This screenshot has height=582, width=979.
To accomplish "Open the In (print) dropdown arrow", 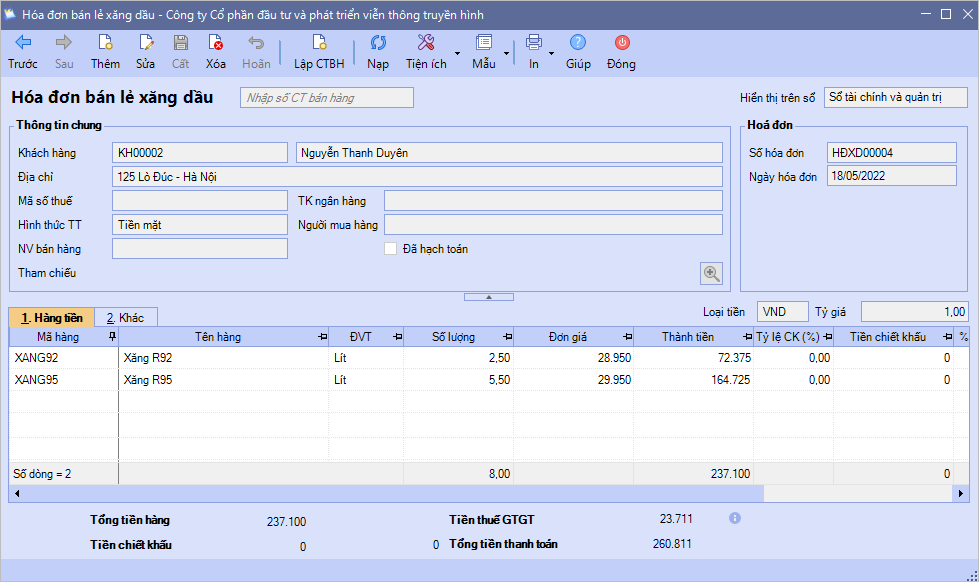I will click(x=551, y=53).
